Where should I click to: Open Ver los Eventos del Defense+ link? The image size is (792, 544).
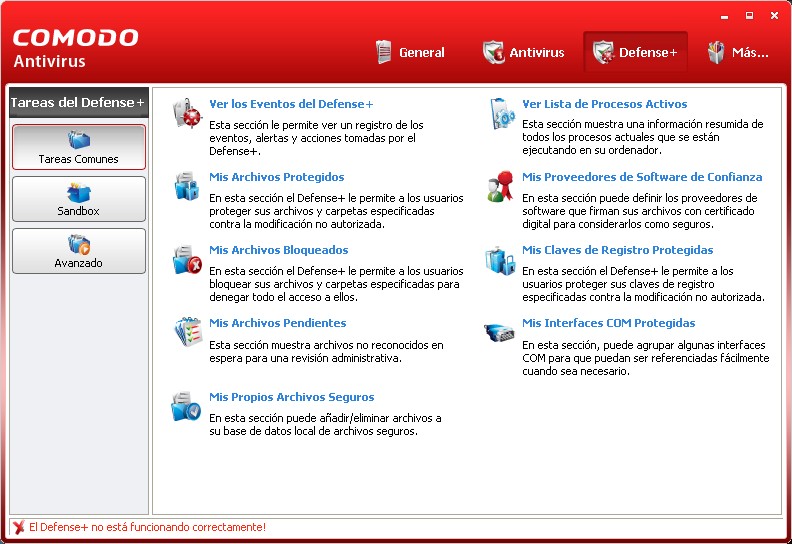point(291,104)
